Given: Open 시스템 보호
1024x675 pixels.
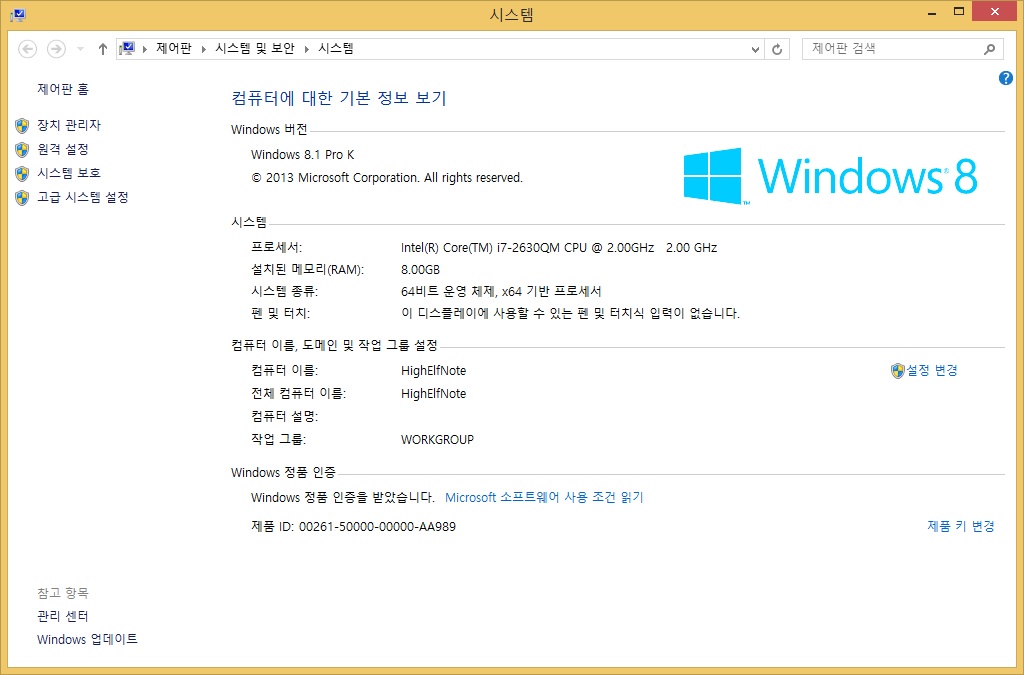Looking at the screenshot, I should (69, 173).
